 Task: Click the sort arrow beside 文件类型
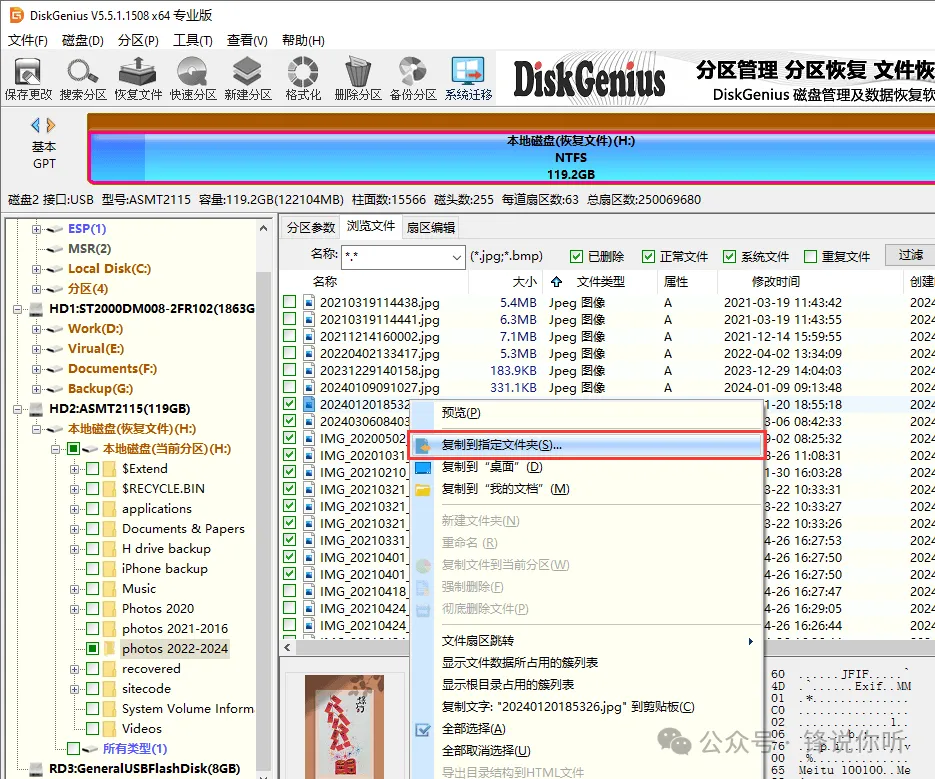(x=556, y=282)
